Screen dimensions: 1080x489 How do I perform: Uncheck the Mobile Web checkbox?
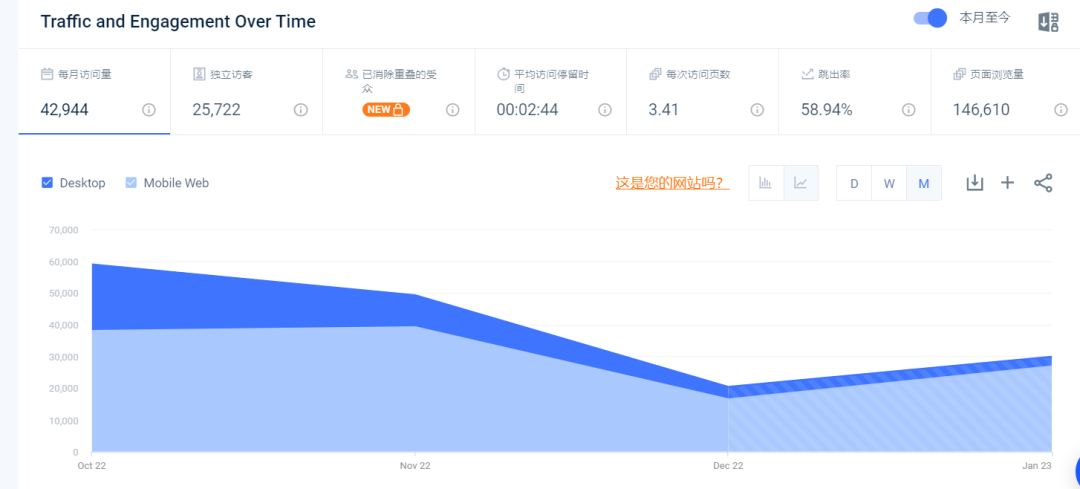[x=131, y=183]
